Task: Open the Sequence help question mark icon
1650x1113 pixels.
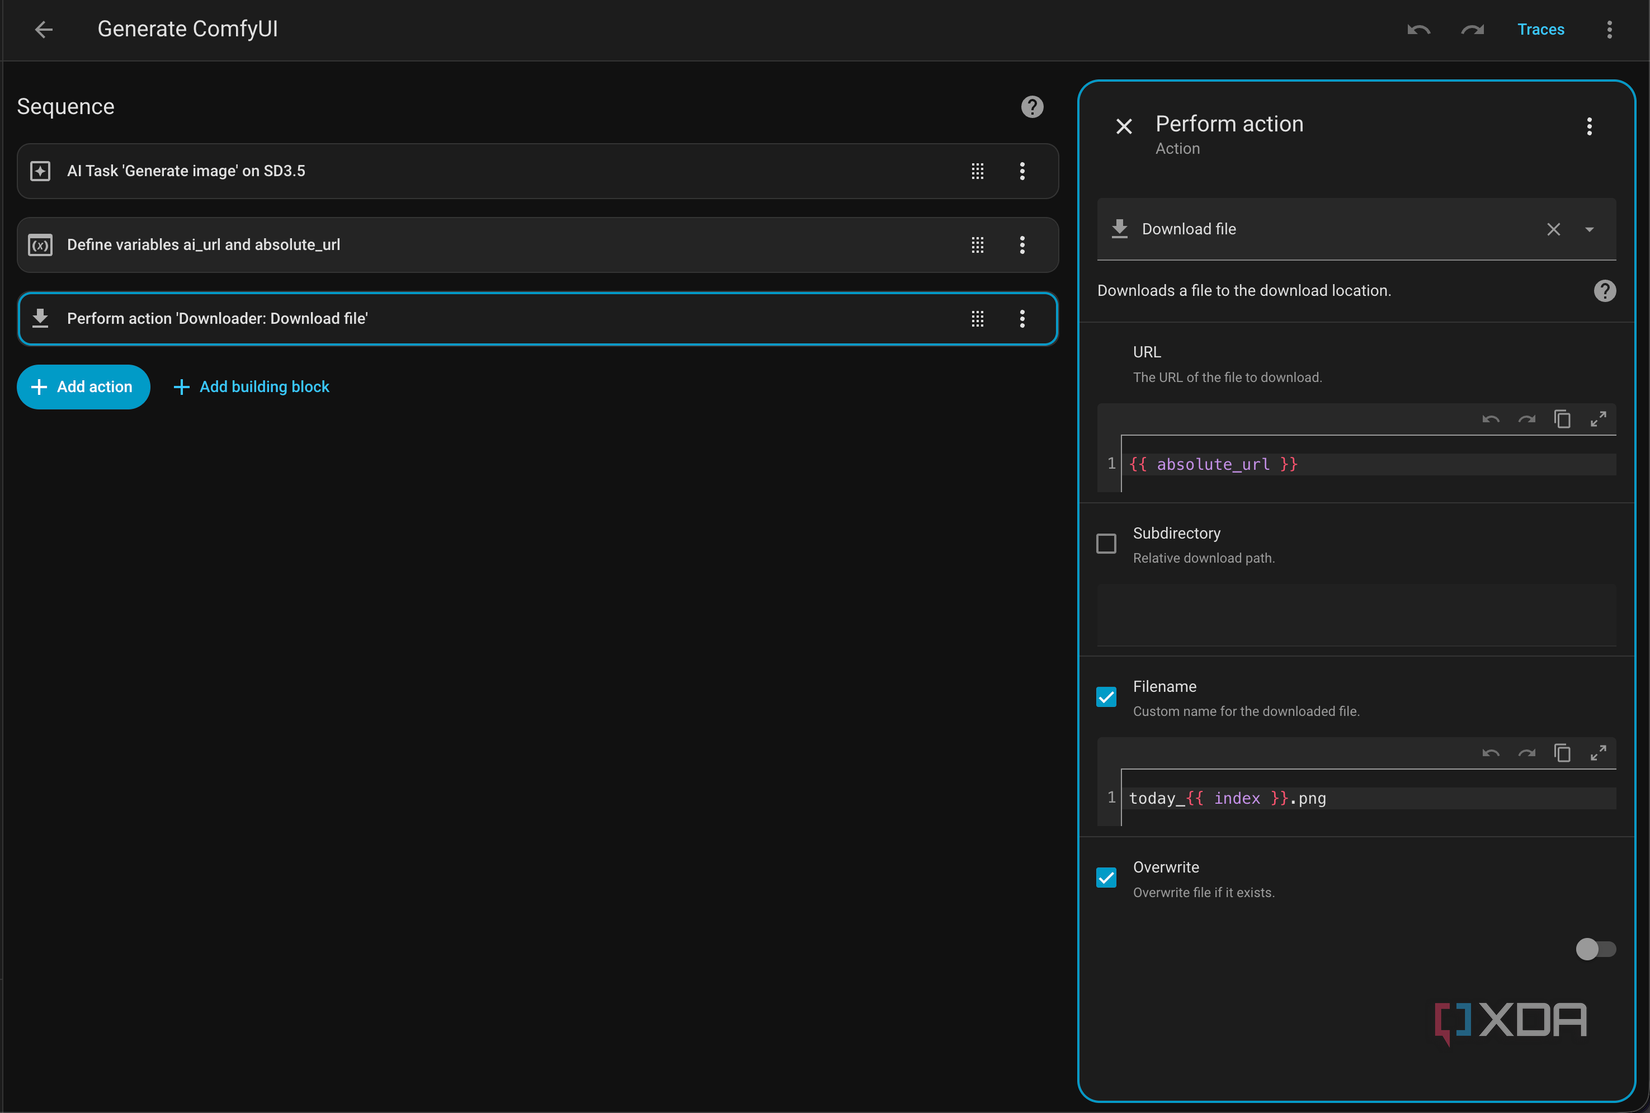Action: pos(1032,107)
